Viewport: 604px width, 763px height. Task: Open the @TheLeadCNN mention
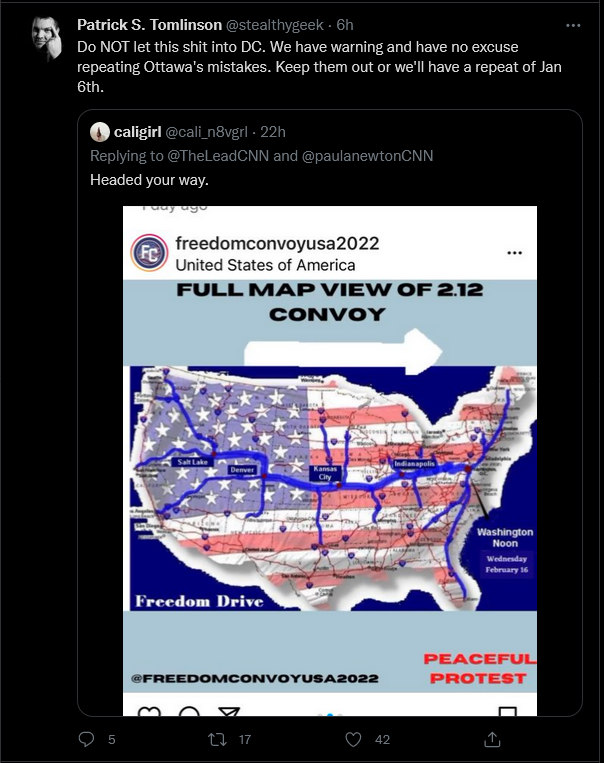click(x=218, y=156)
